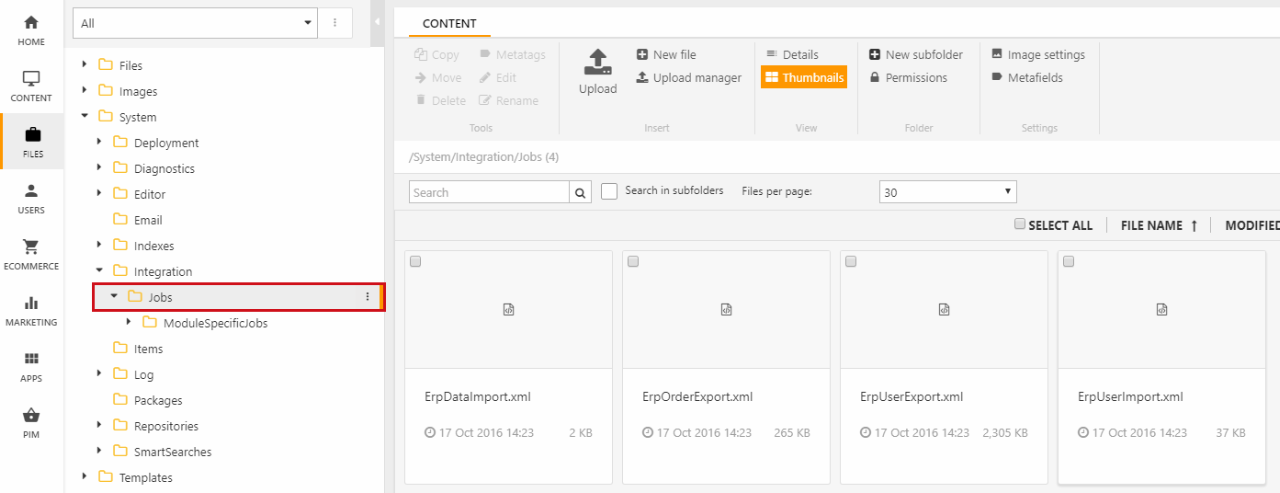Open the Upload manager
Viewport: 1280px width, 493px height.
[x=689, y=78]
